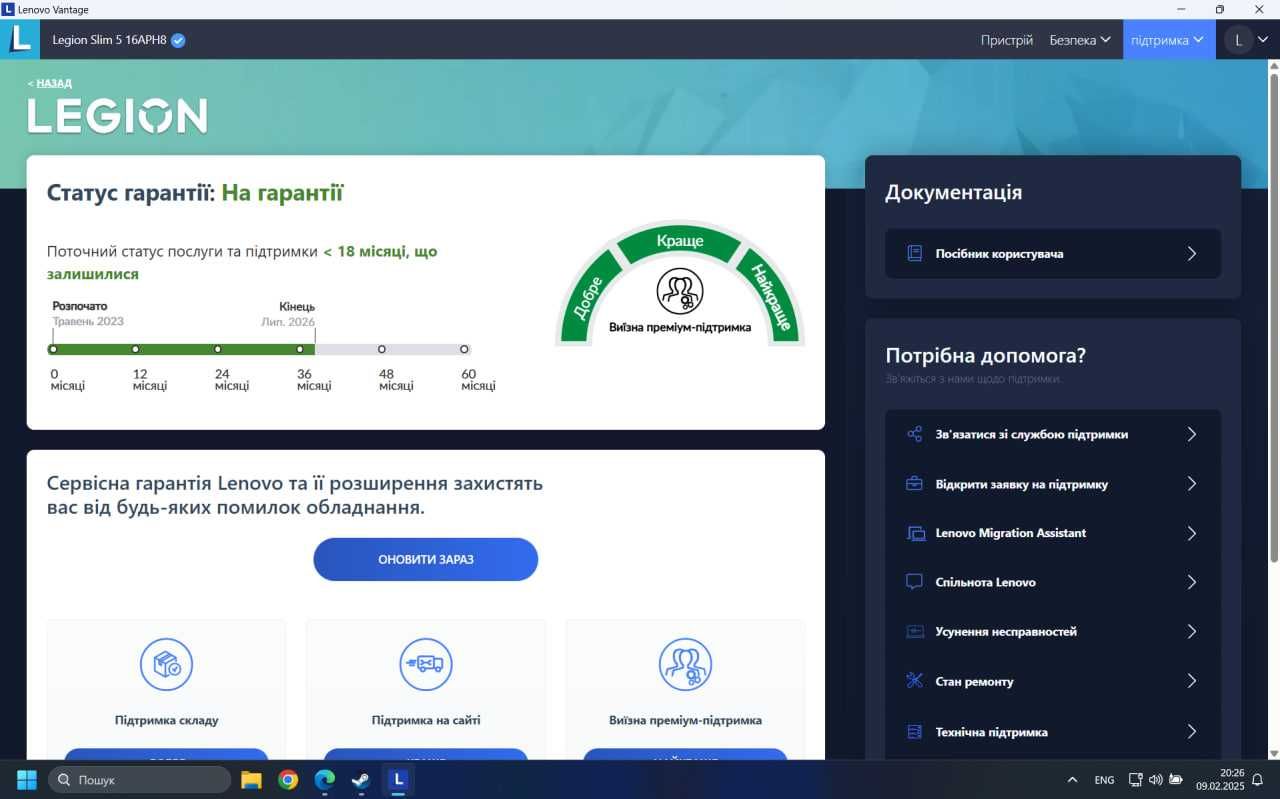Screen dimensions: 1280x799
Task: Open the account dropdown arrow next to avatar
Action: pos(1263,40)
